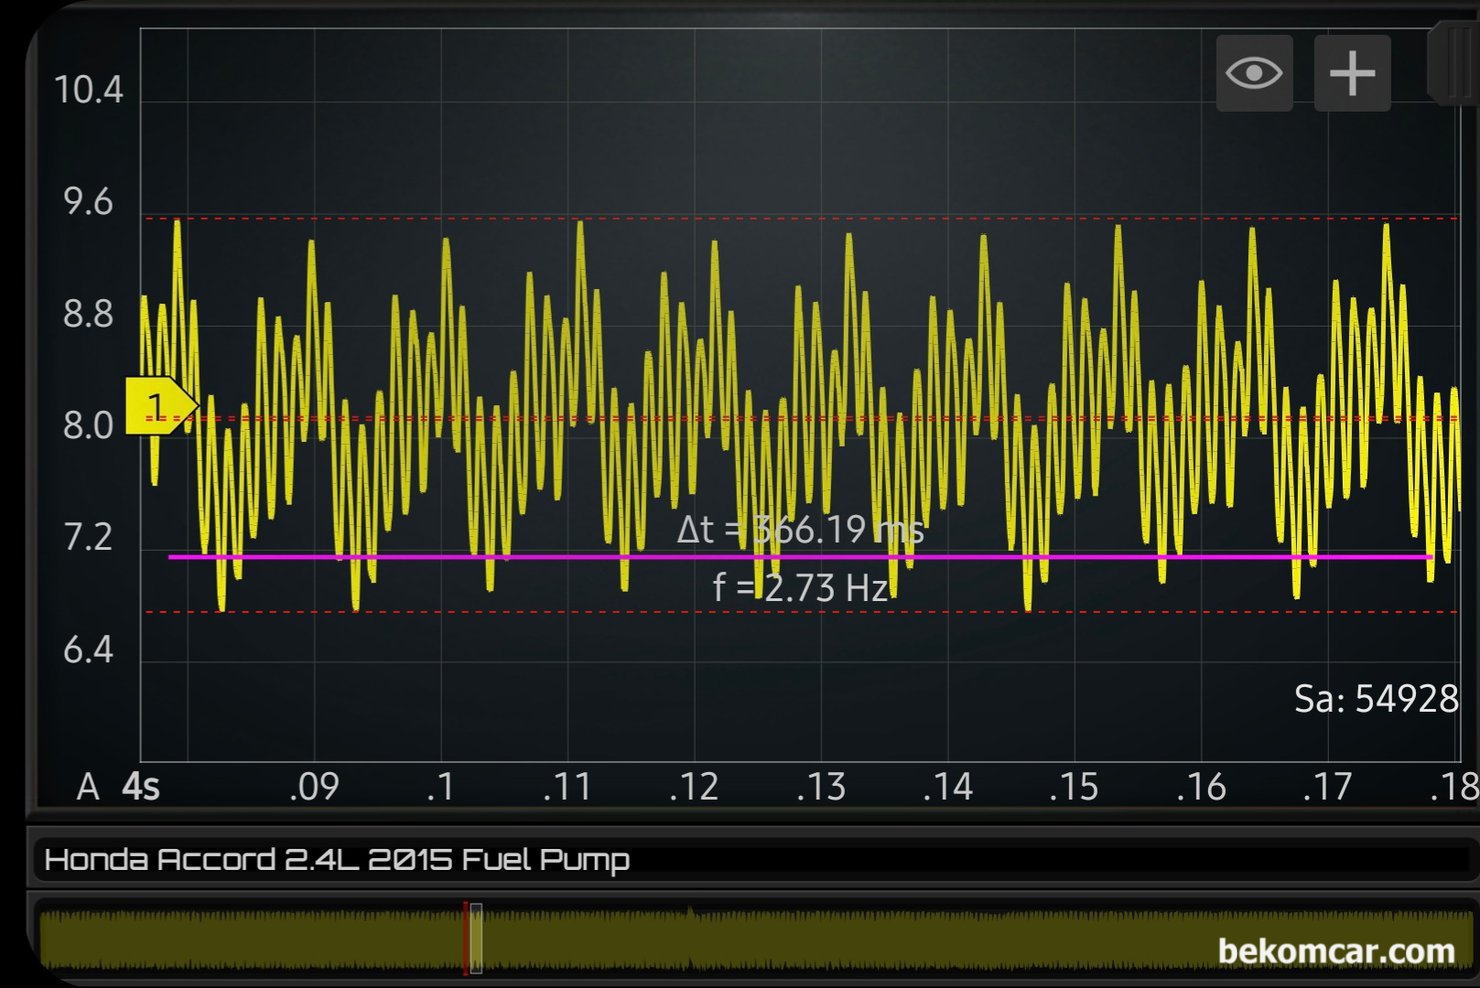Click the plus button to add
This screenshot has width=1480, height=988.
coord(1352,73)
